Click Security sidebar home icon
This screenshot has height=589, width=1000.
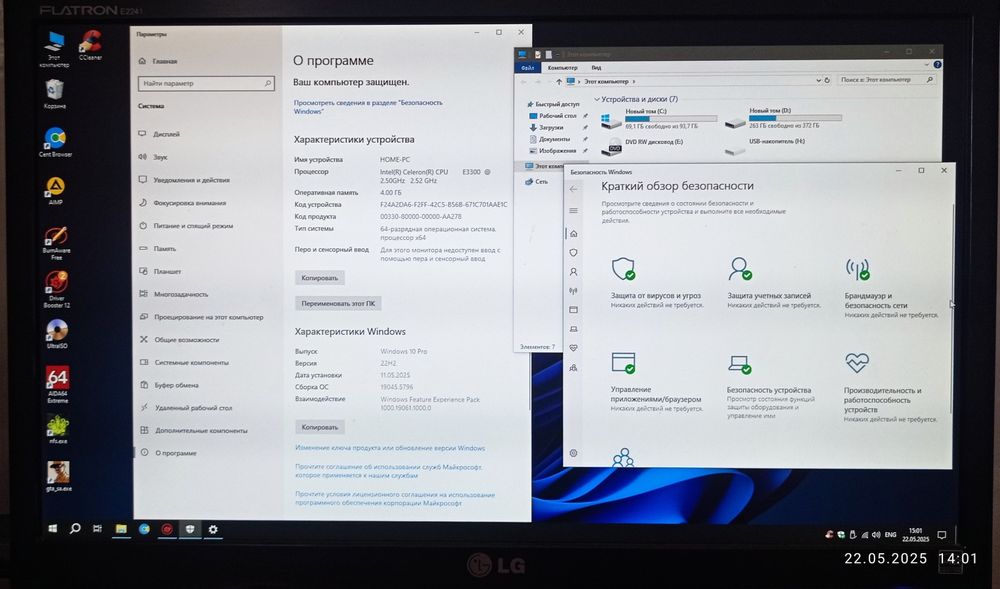coord(573,233)
